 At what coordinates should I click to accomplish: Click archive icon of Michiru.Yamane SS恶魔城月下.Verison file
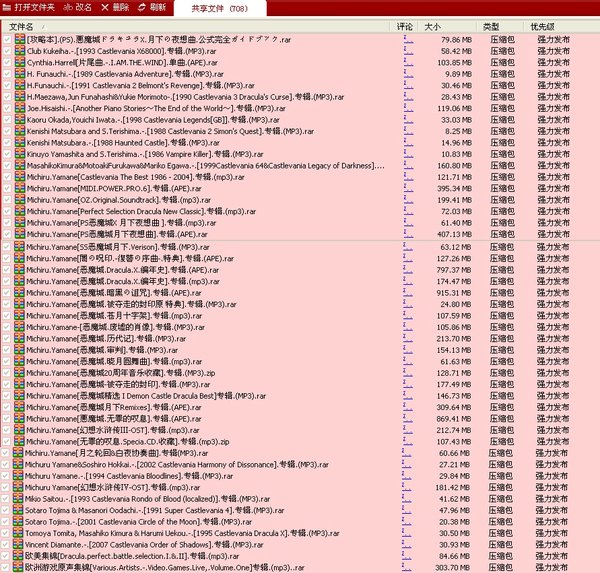(19, 247)
